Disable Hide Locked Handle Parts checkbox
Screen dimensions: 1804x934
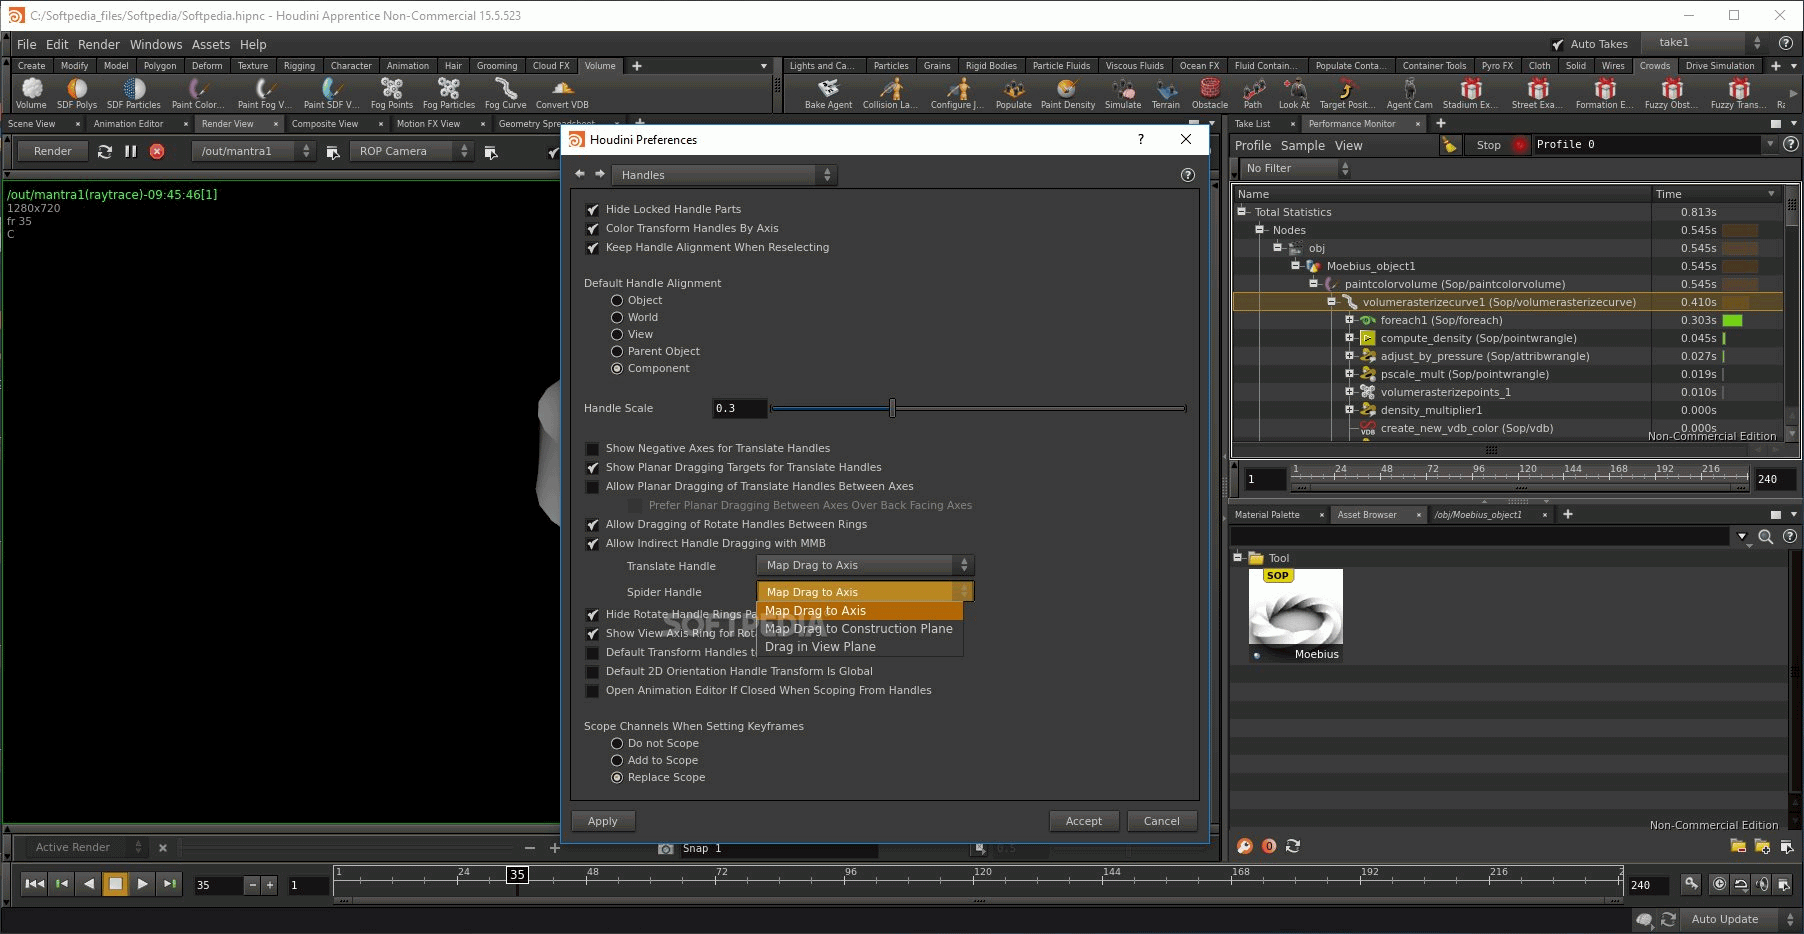[593, 210]
